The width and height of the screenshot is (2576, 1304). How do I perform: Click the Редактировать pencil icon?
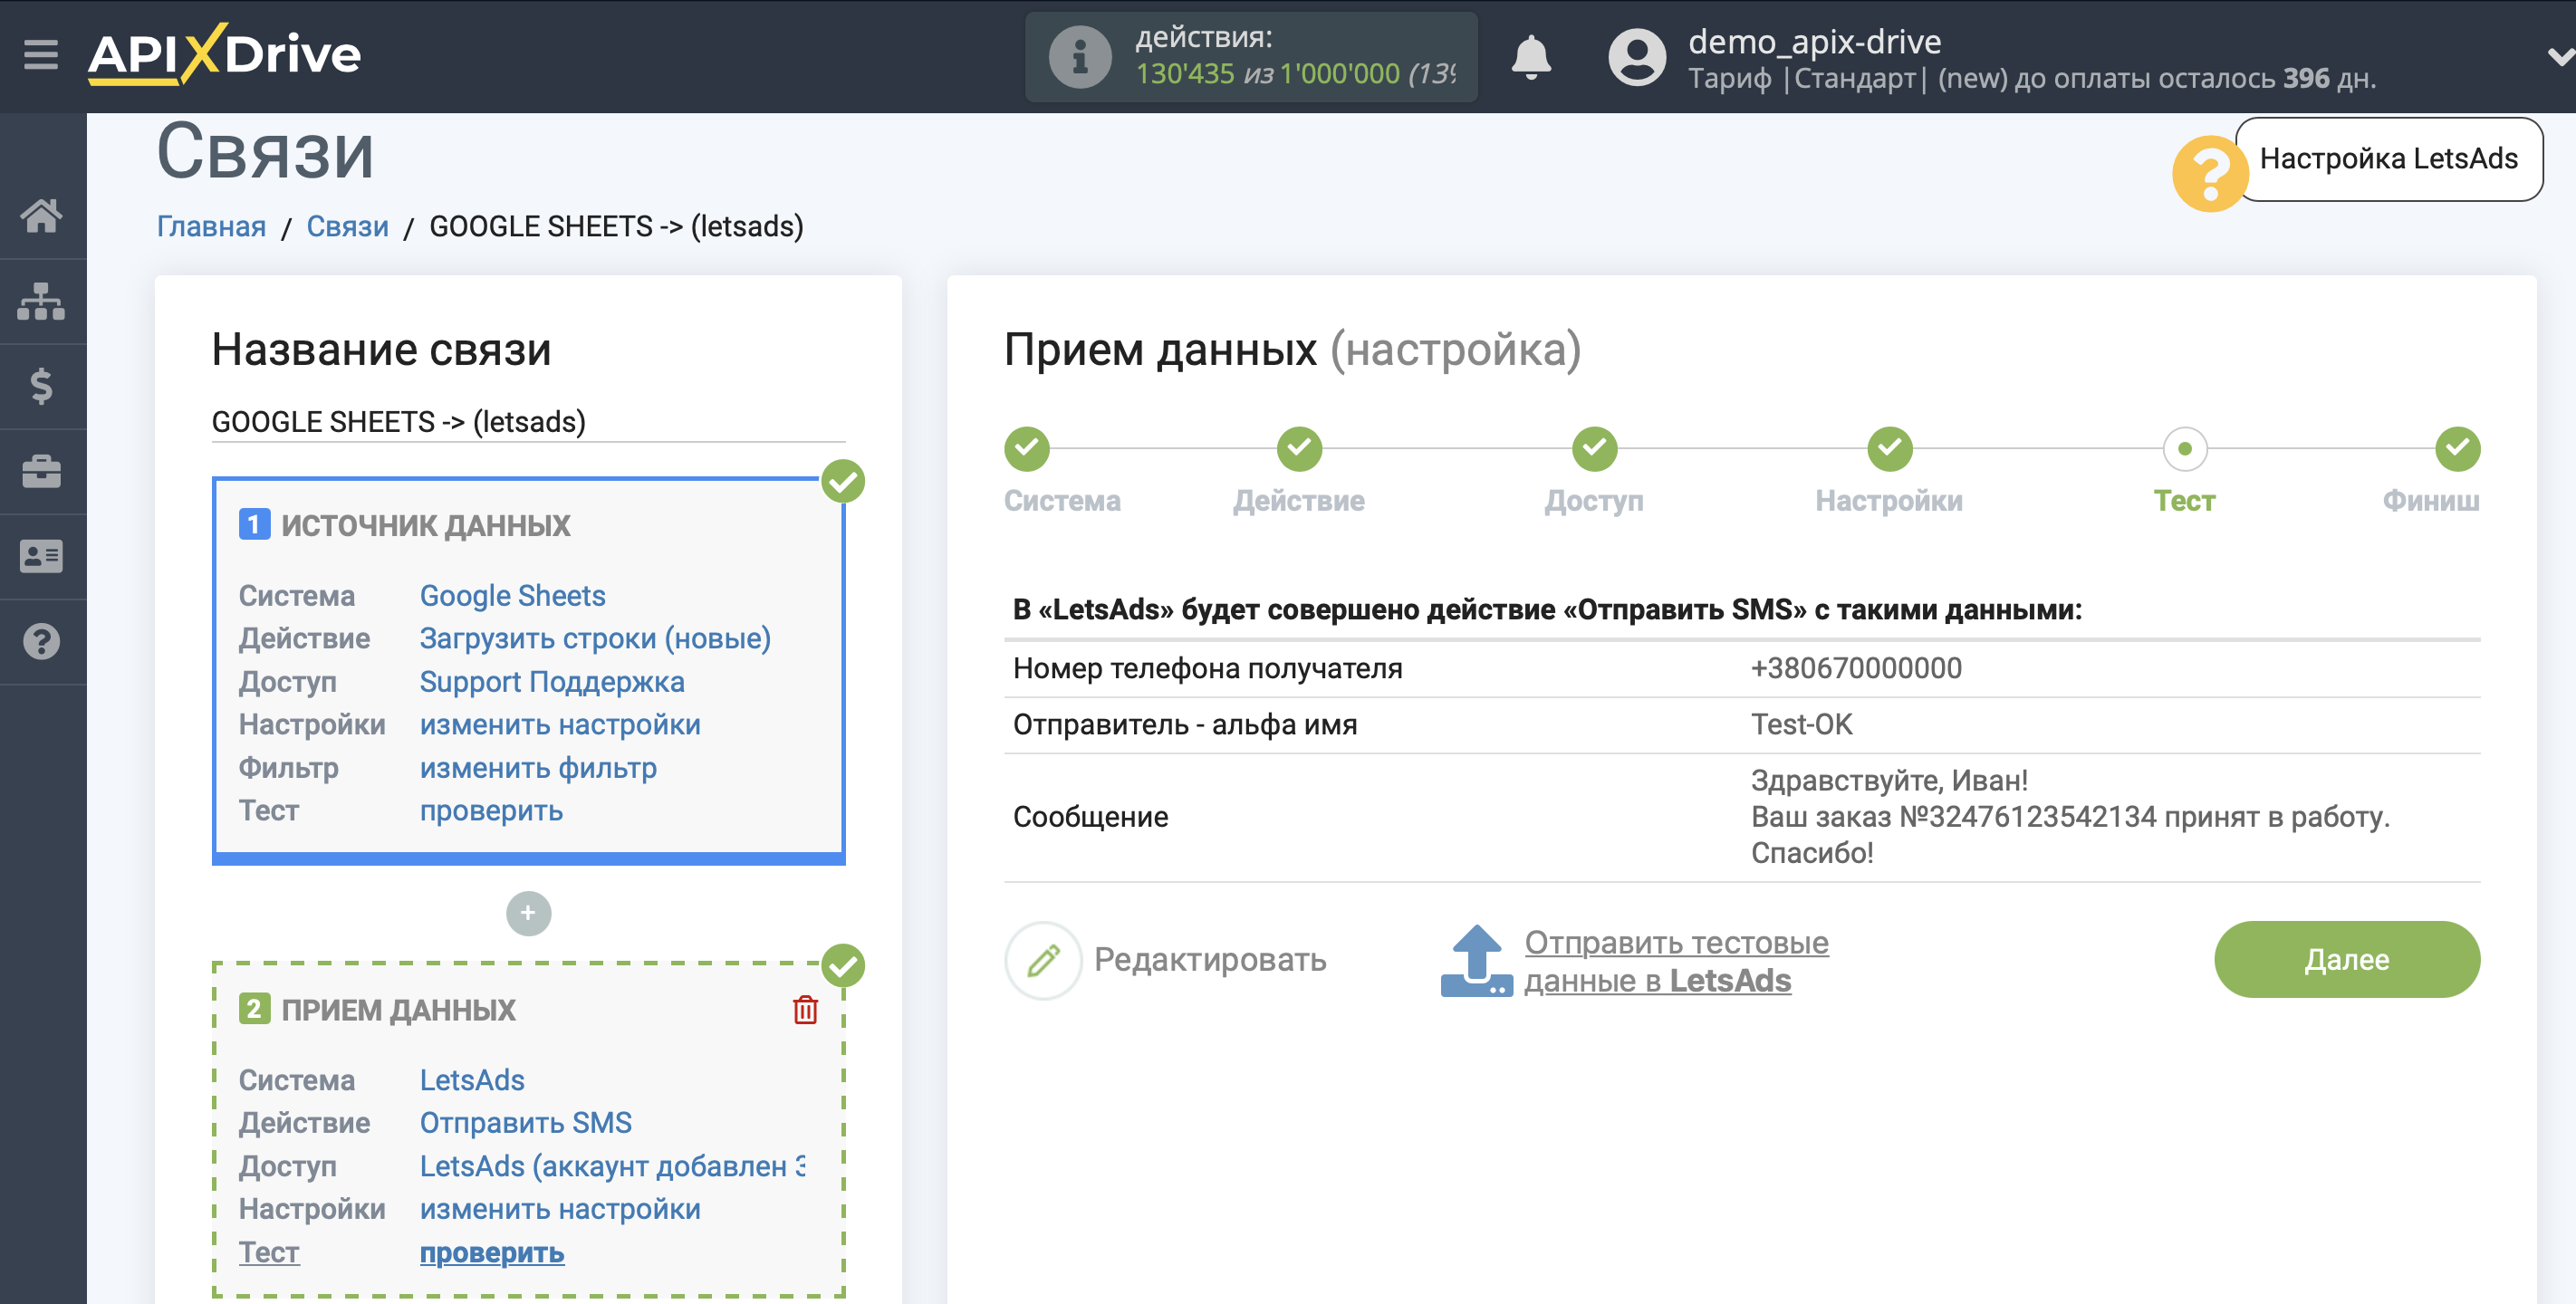pyautogui.click(x=1043, y=960)
